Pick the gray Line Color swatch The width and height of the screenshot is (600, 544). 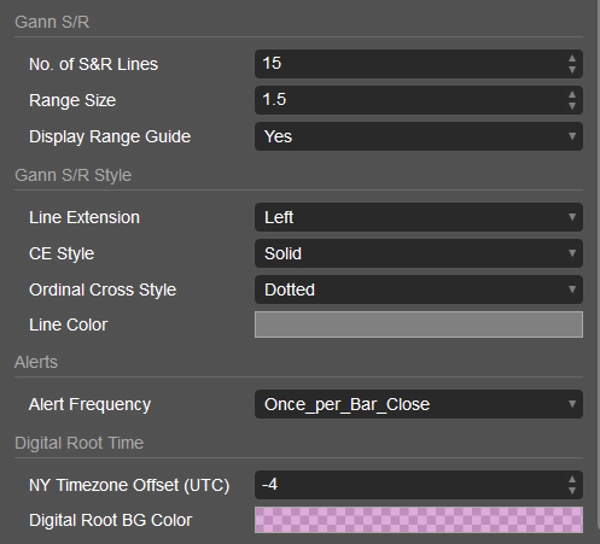point(418,325)
